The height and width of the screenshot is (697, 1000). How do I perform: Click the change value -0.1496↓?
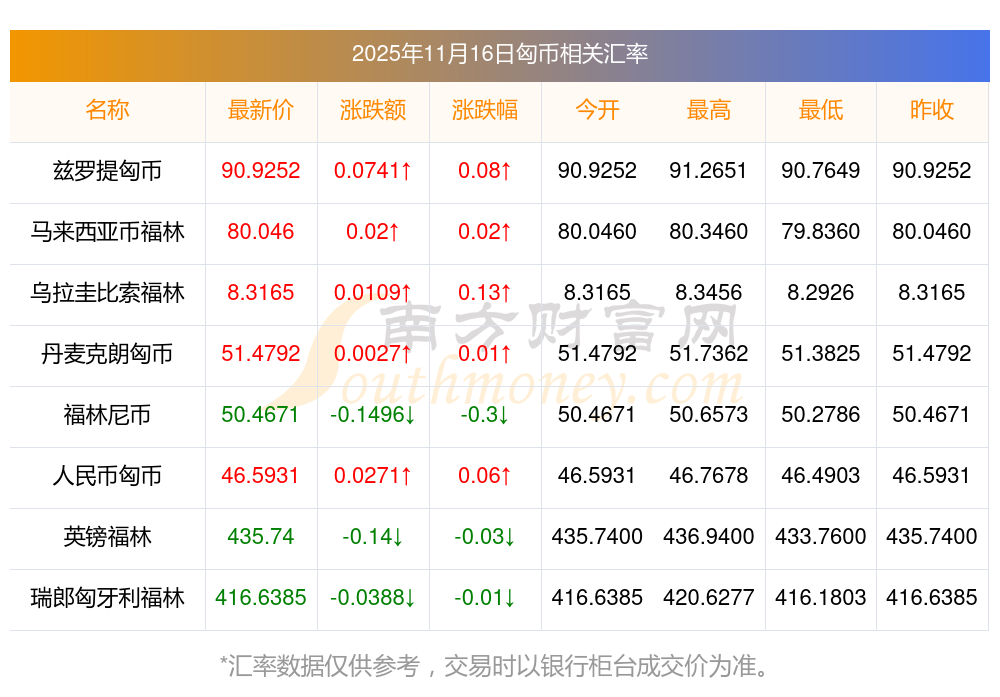point(373,415)
